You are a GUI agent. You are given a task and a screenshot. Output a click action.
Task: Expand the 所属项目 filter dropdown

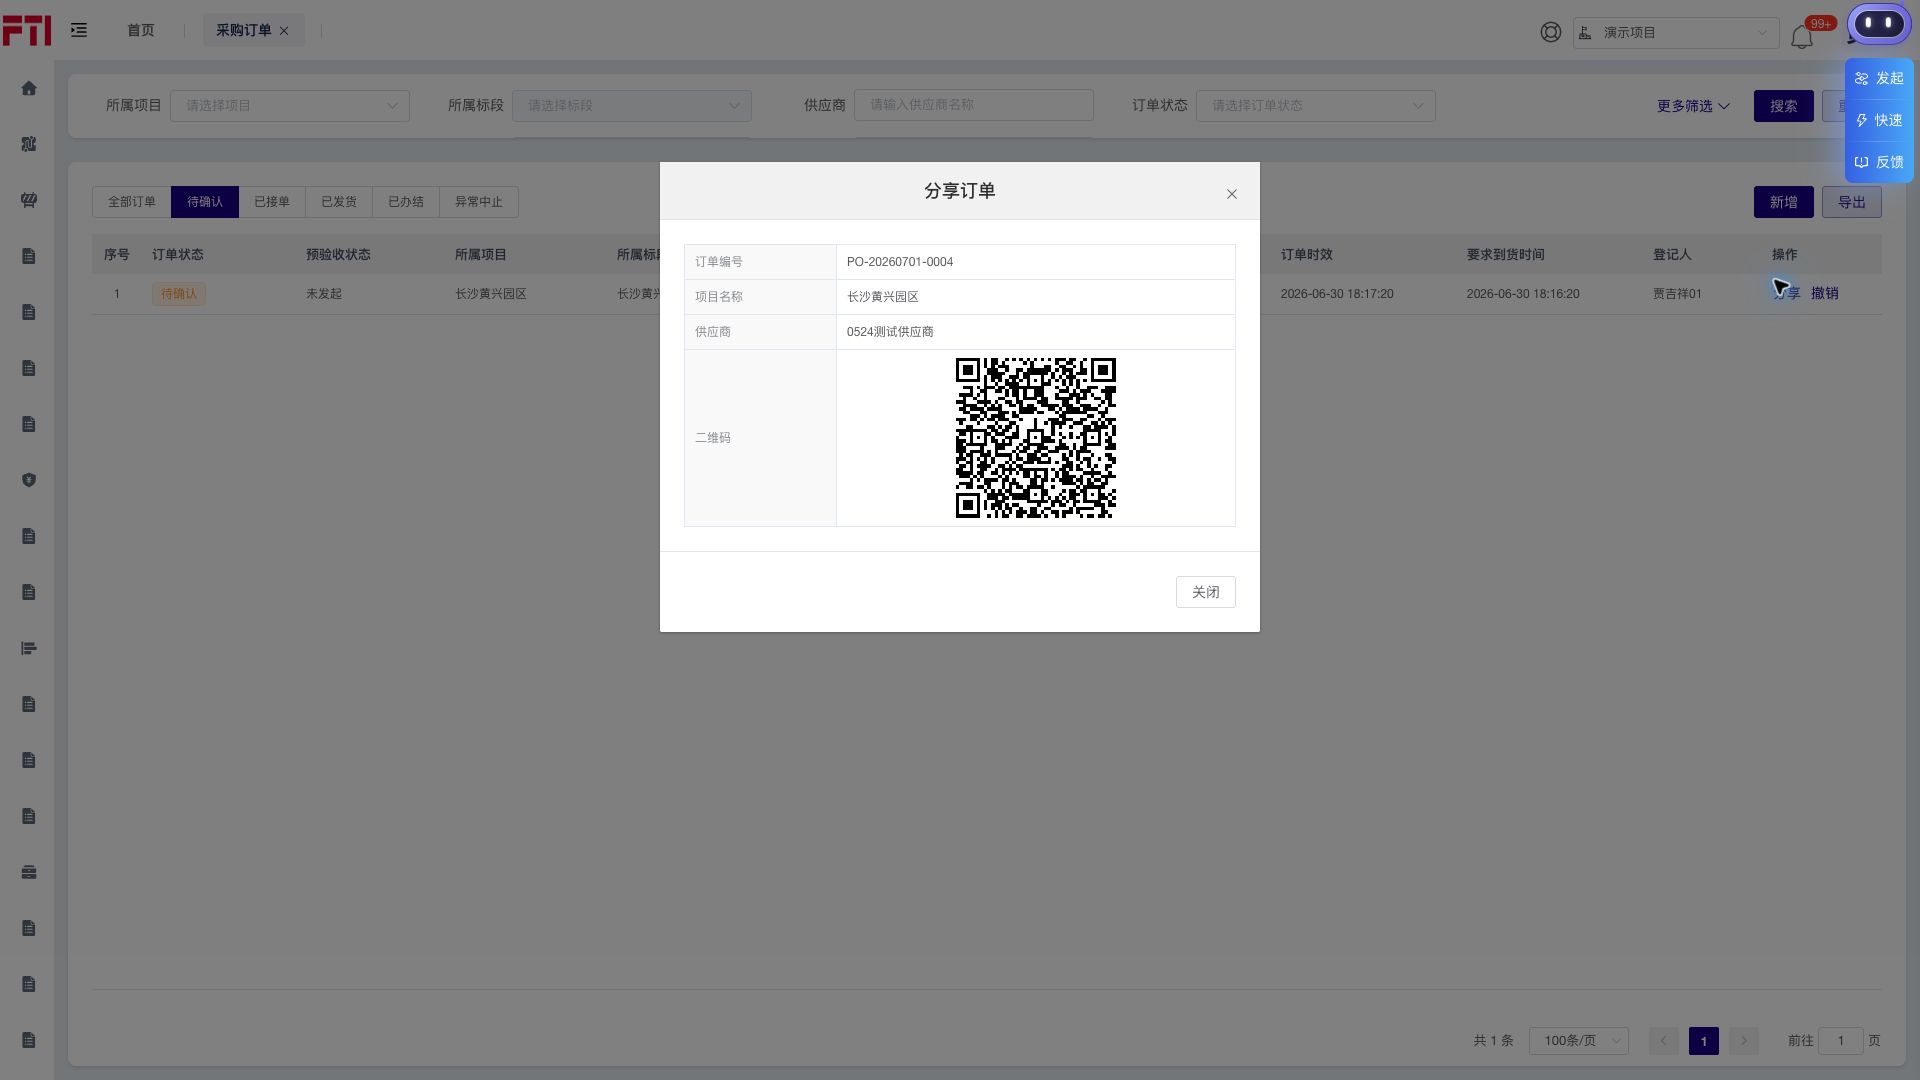tap(290, 106)
